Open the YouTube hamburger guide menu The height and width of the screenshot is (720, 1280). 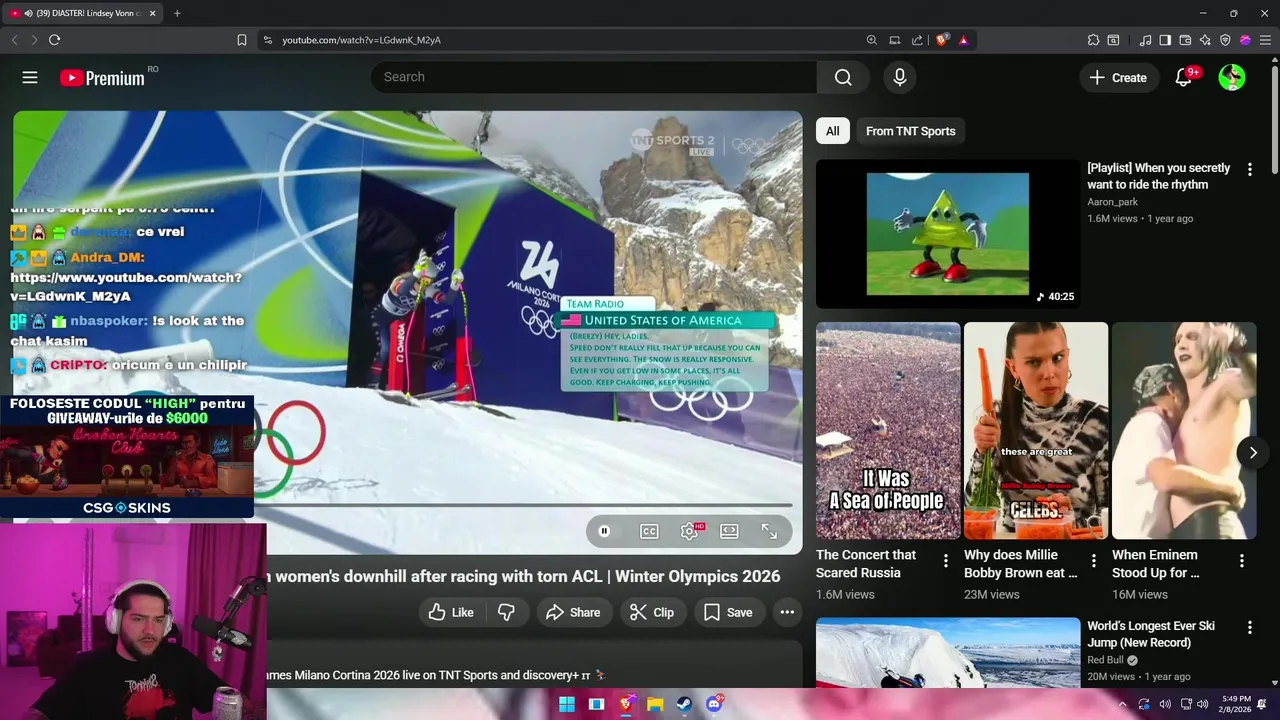30,77
